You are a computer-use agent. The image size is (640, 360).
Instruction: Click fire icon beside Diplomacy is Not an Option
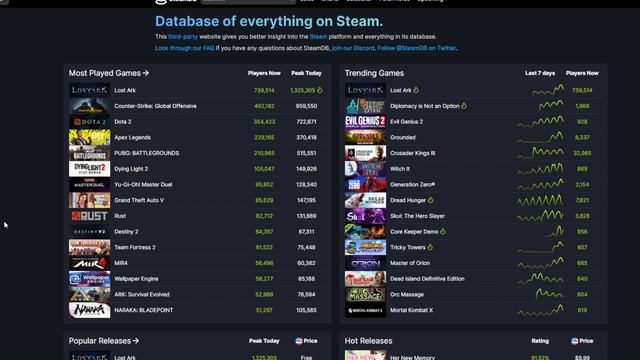pos(464,106)
